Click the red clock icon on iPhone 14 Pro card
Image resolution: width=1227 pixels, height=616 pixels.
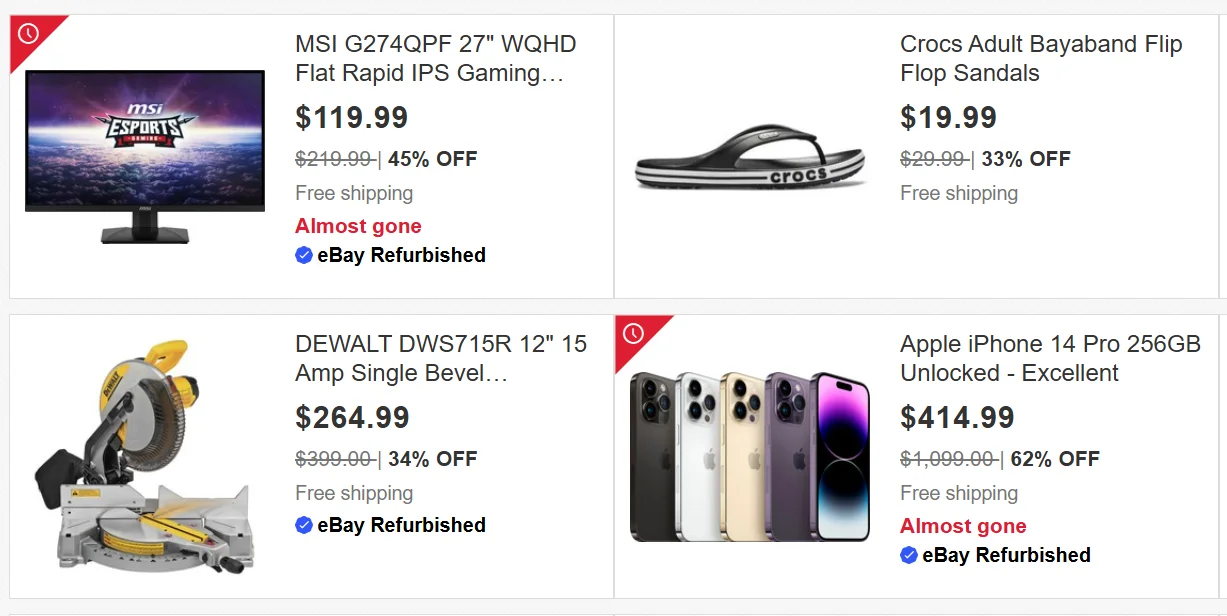pos(634,334)
